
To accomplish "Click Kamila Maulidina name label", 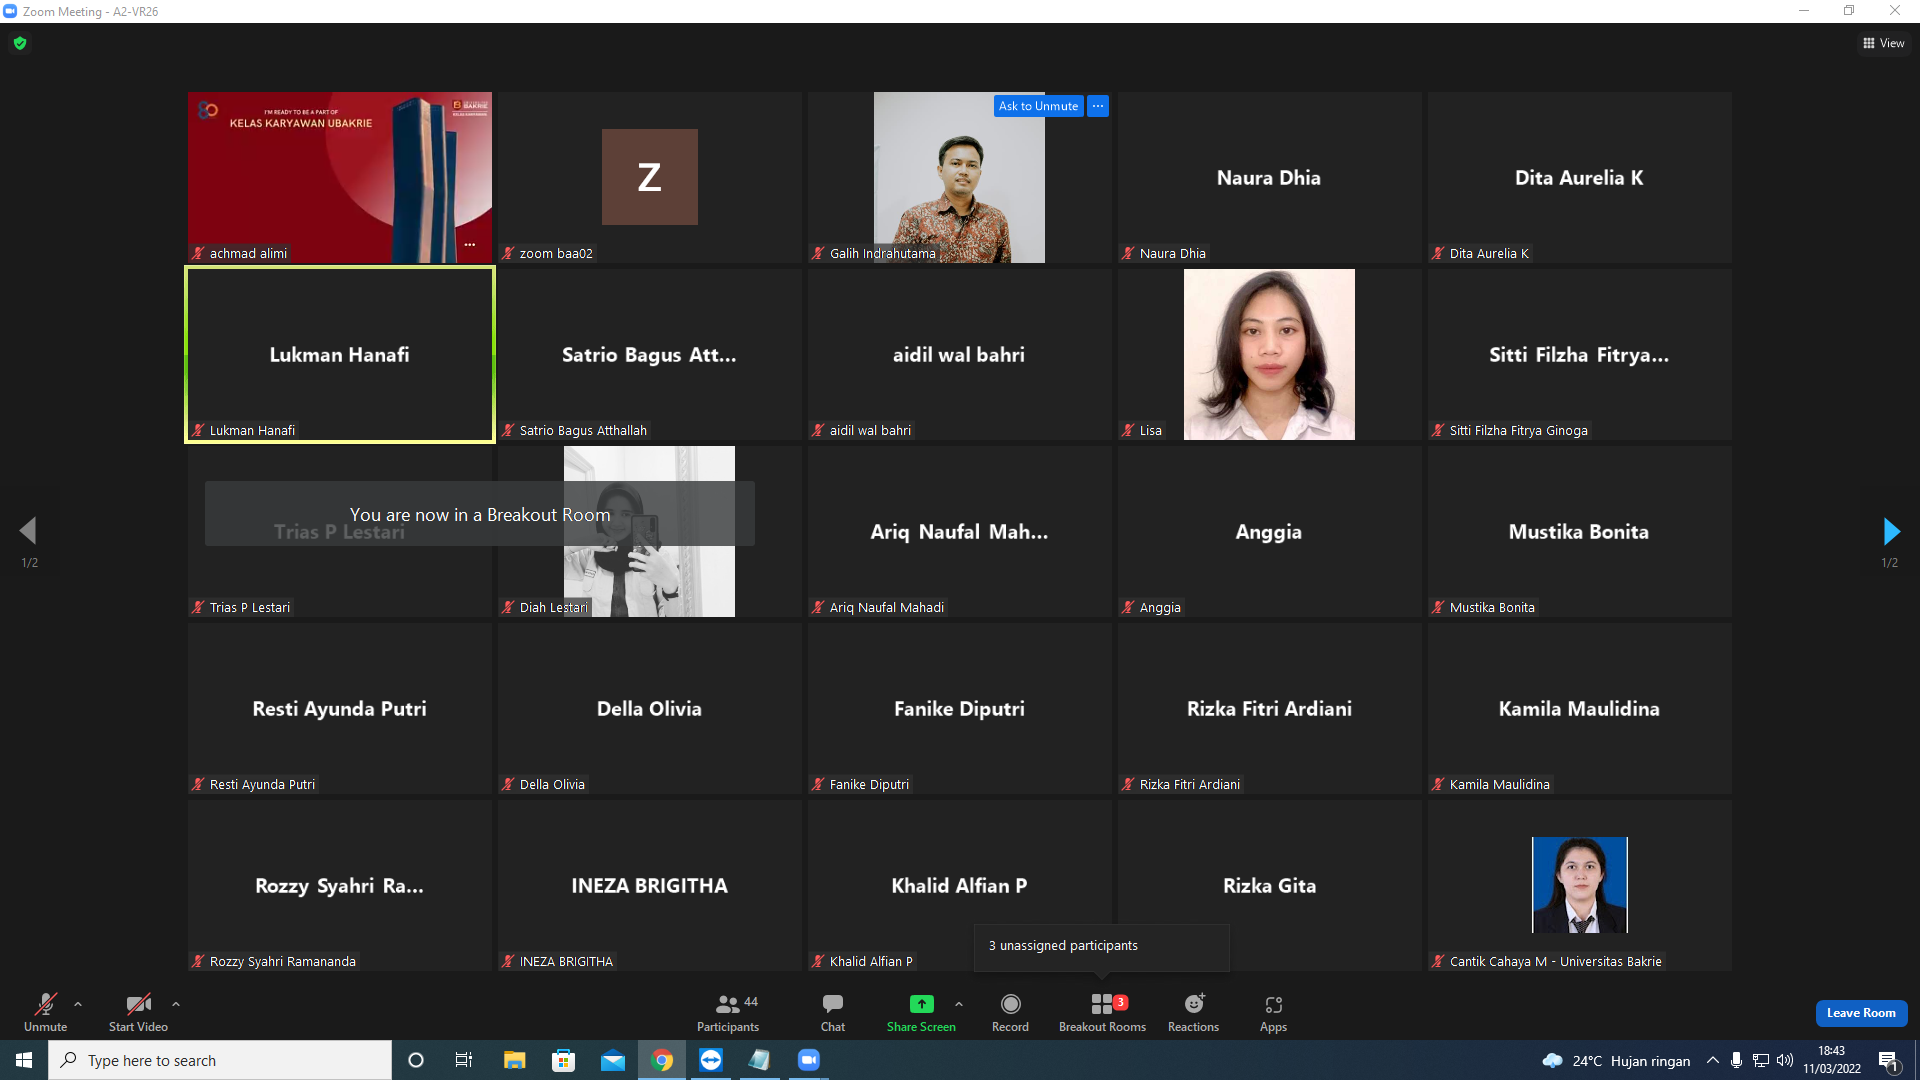I will click(x=1499, y=785).
